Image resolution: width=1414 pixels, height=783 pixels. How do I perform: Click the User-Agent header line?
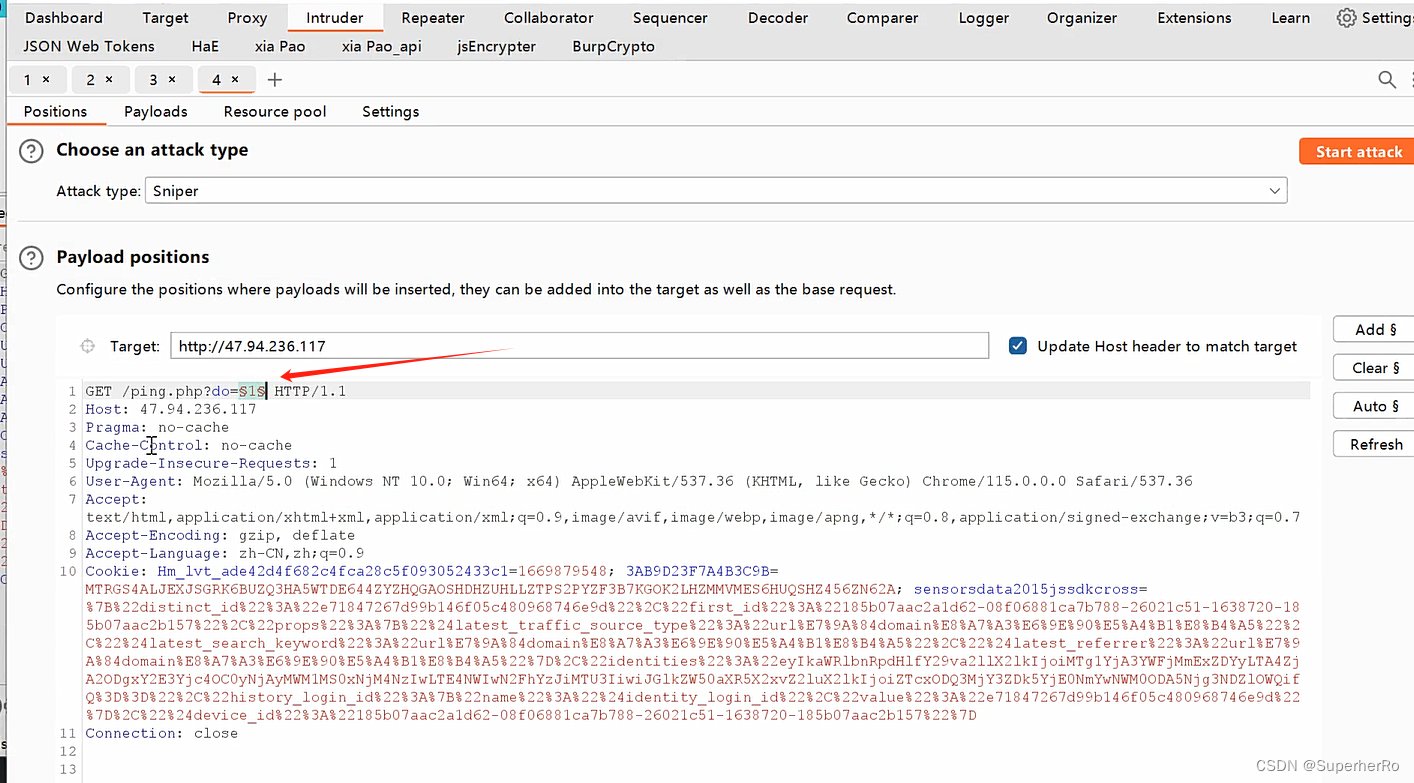click(x=638, y=481)
